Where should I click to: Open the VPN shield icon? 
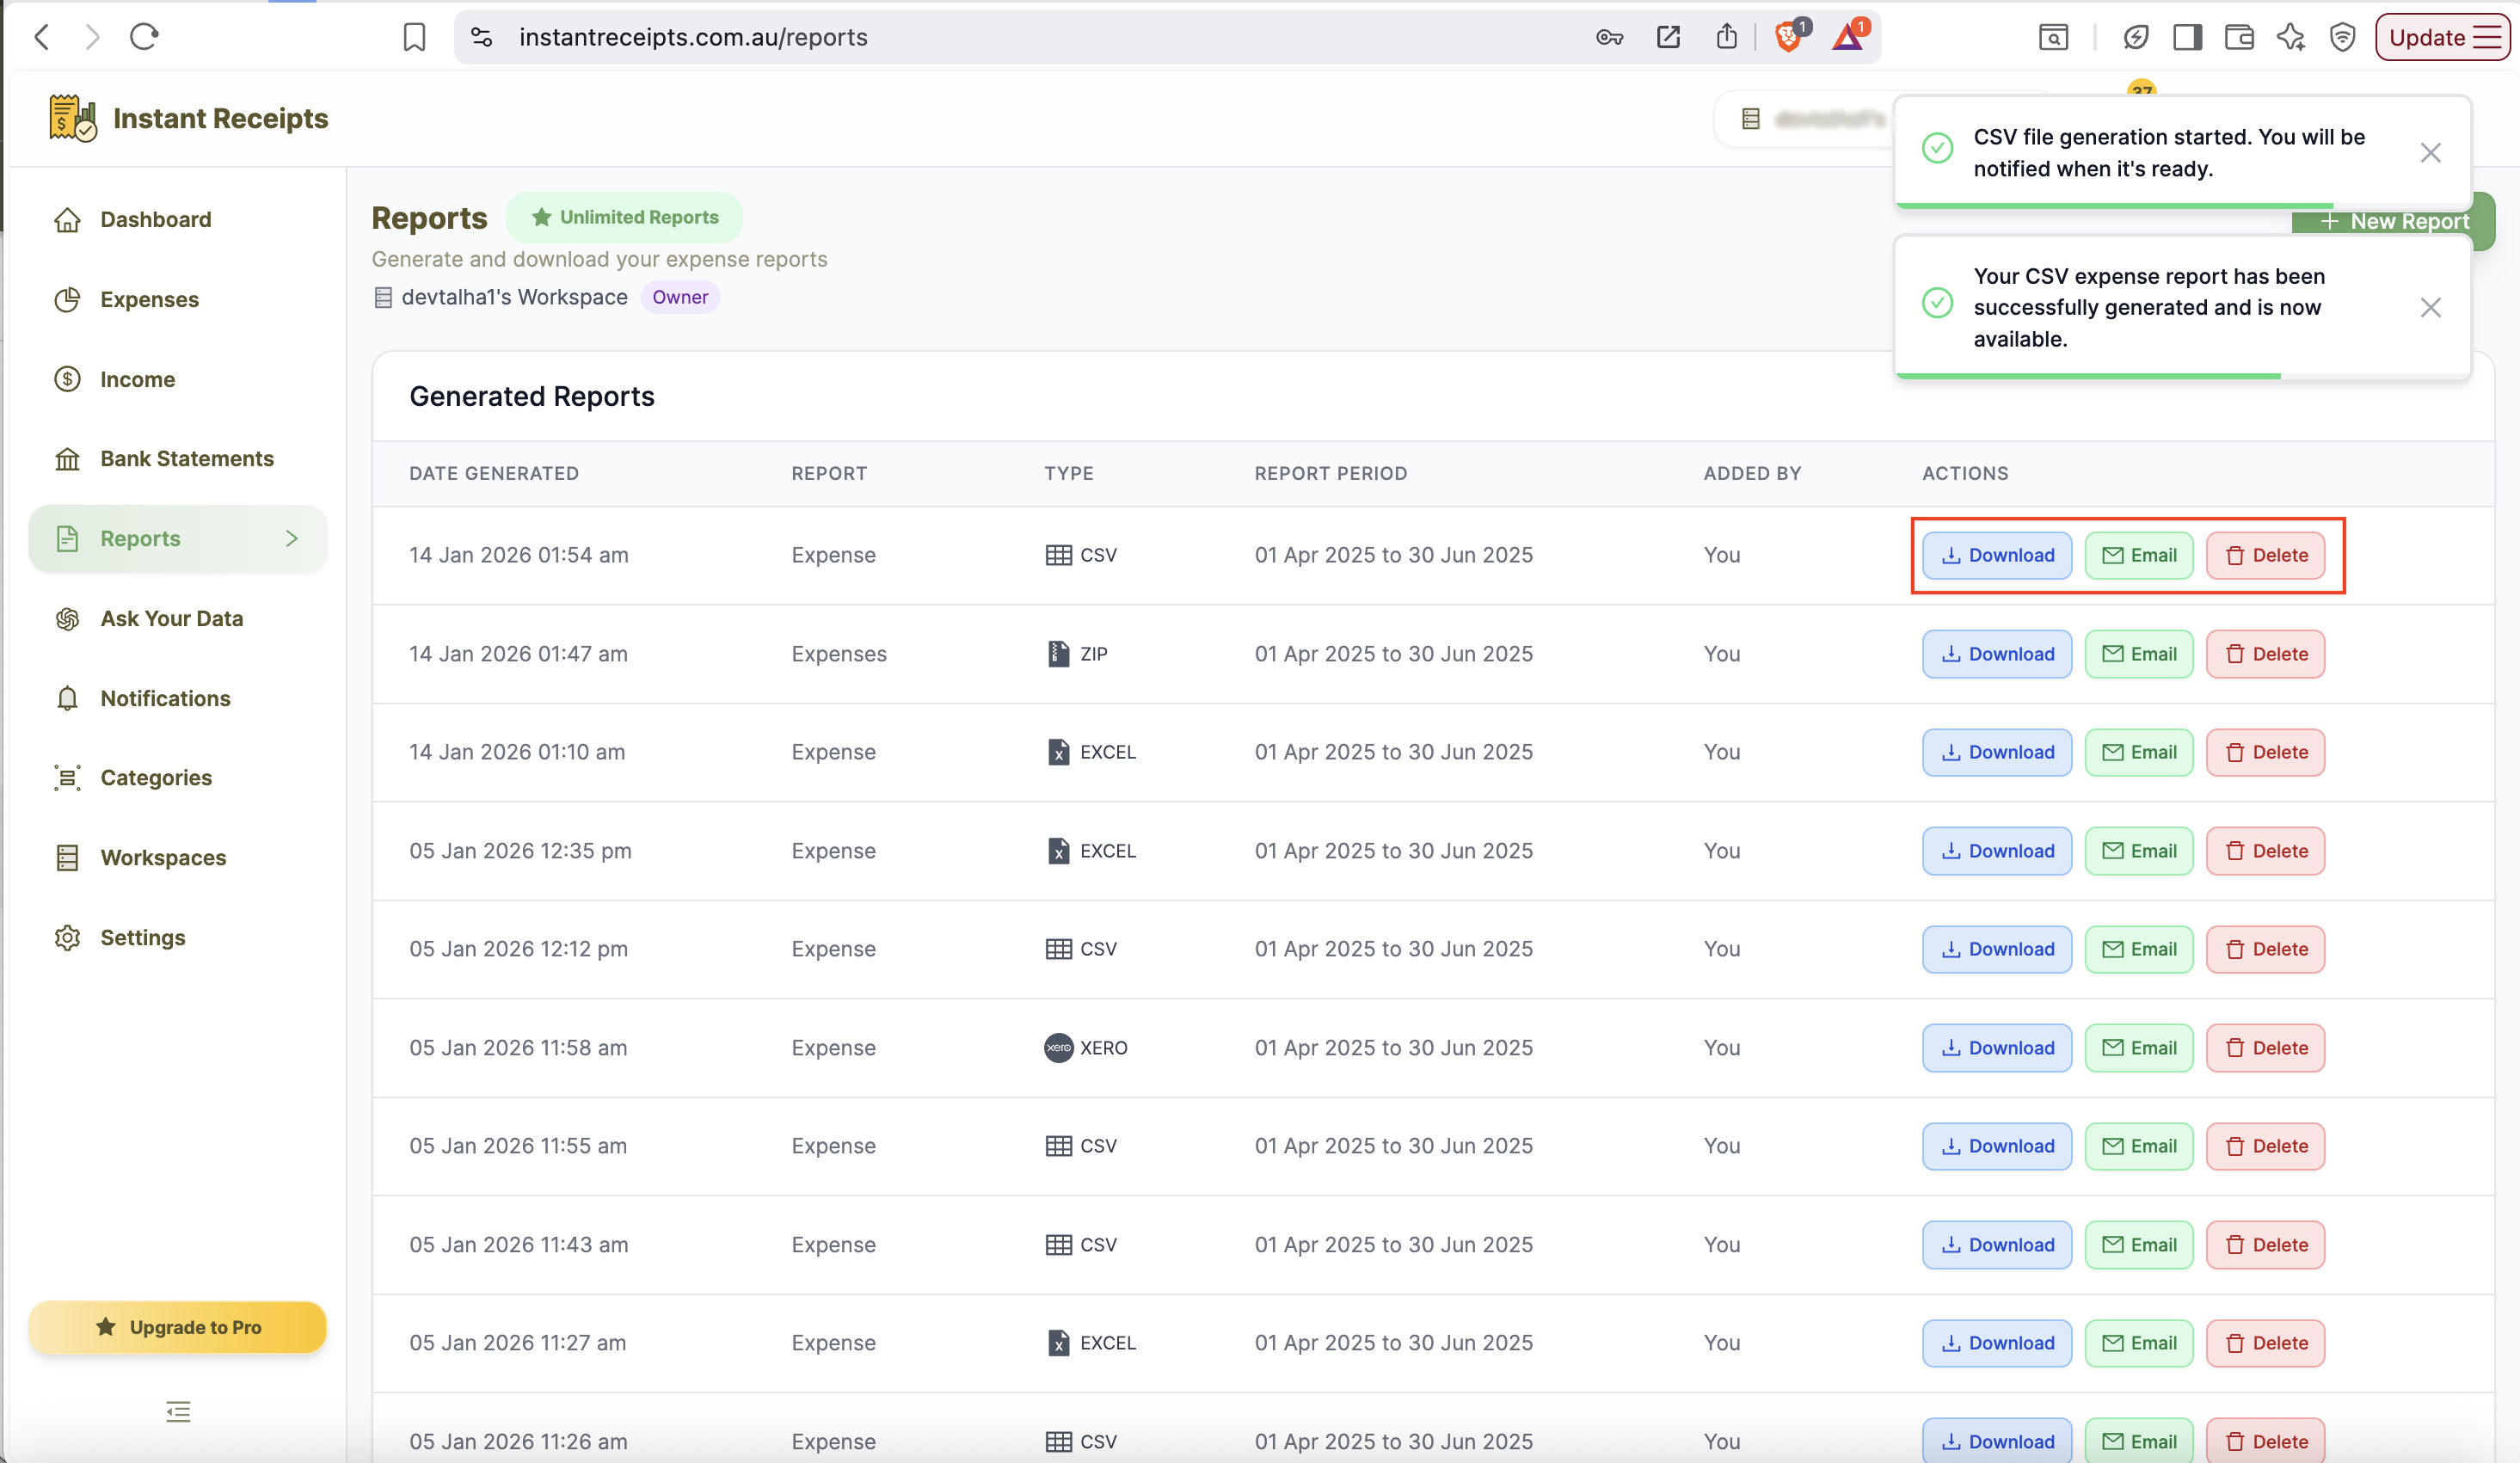point(2342,37)
